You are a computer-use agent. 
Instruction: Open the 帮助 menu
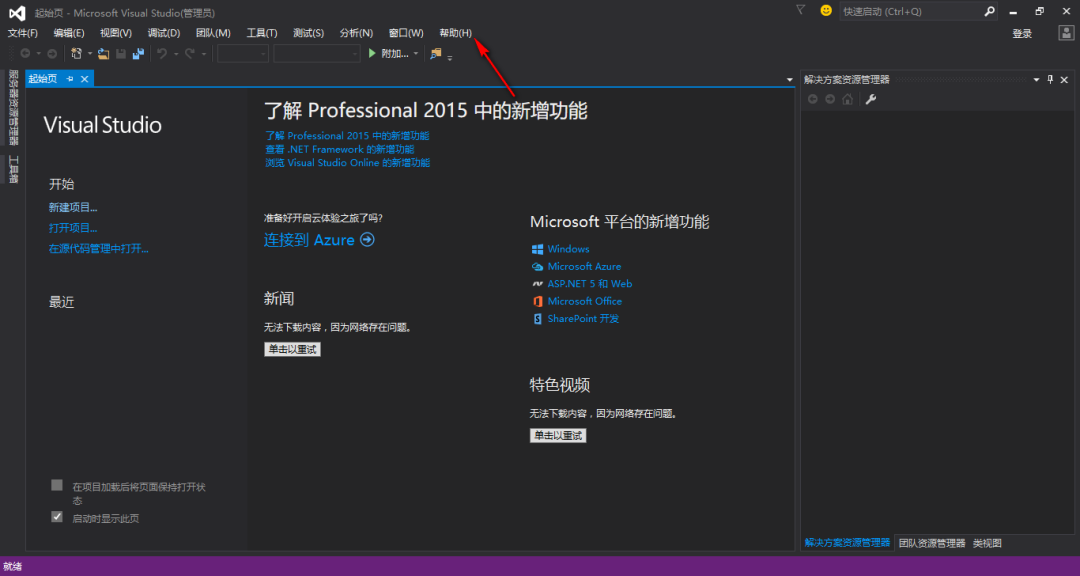coord(454,32)
